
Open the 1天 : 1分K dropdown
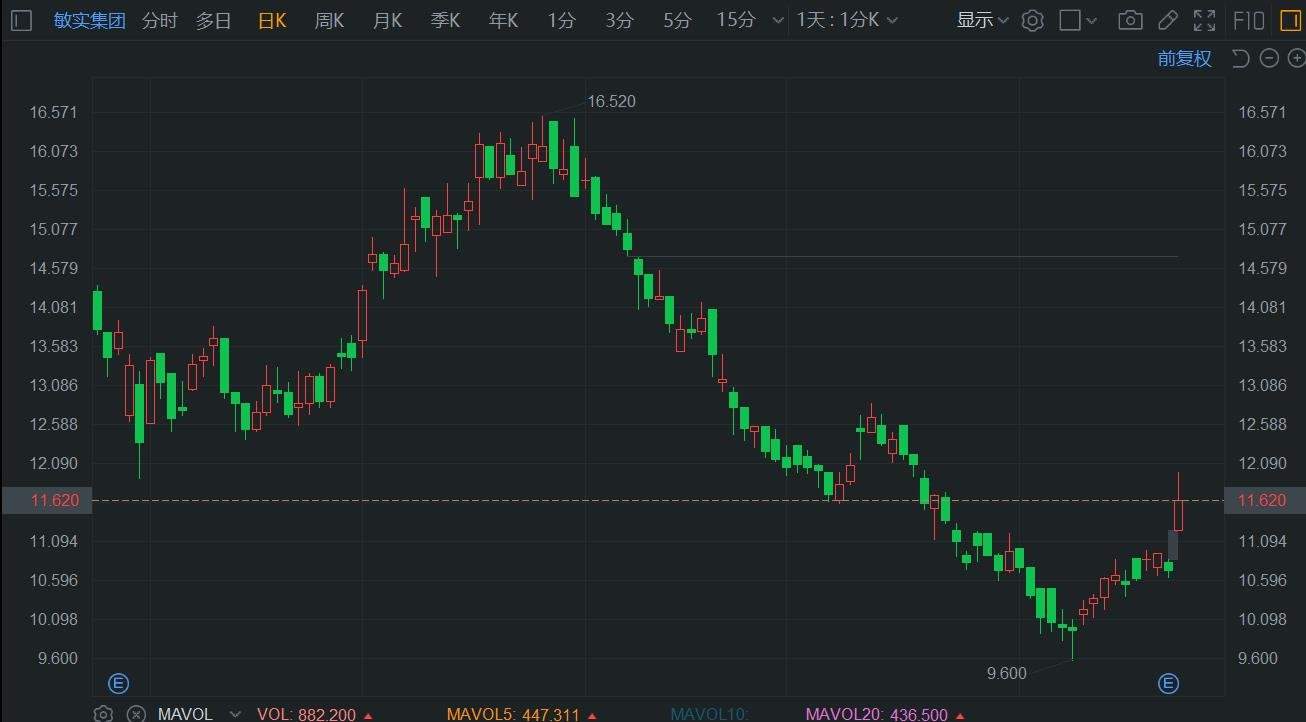coord(846,20)
